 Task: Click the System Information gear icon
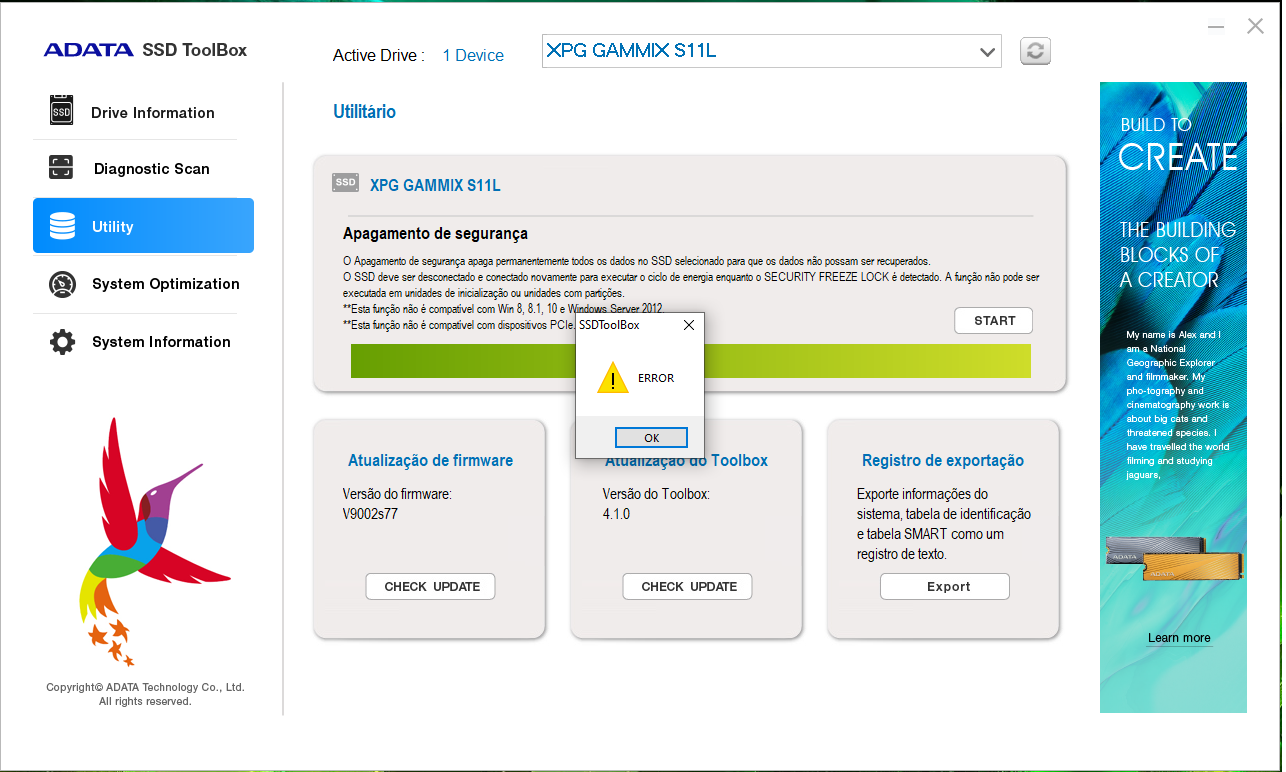(x=62, y=342)
